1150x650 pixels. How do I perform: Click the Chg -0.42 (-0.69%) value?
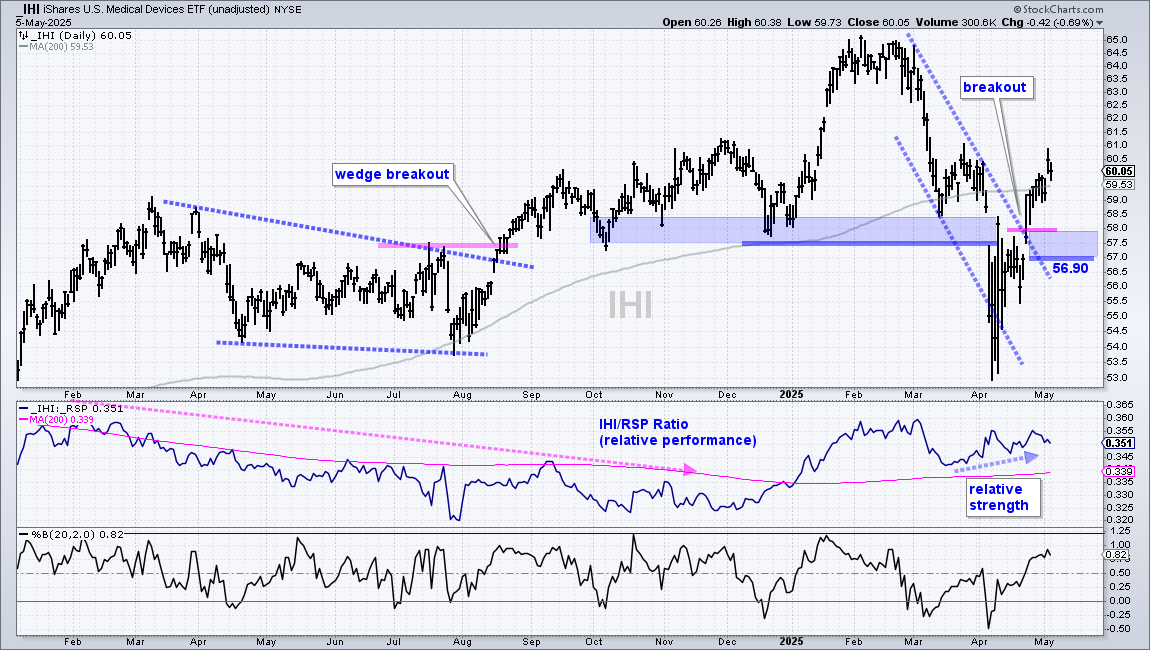(1047, 23)
